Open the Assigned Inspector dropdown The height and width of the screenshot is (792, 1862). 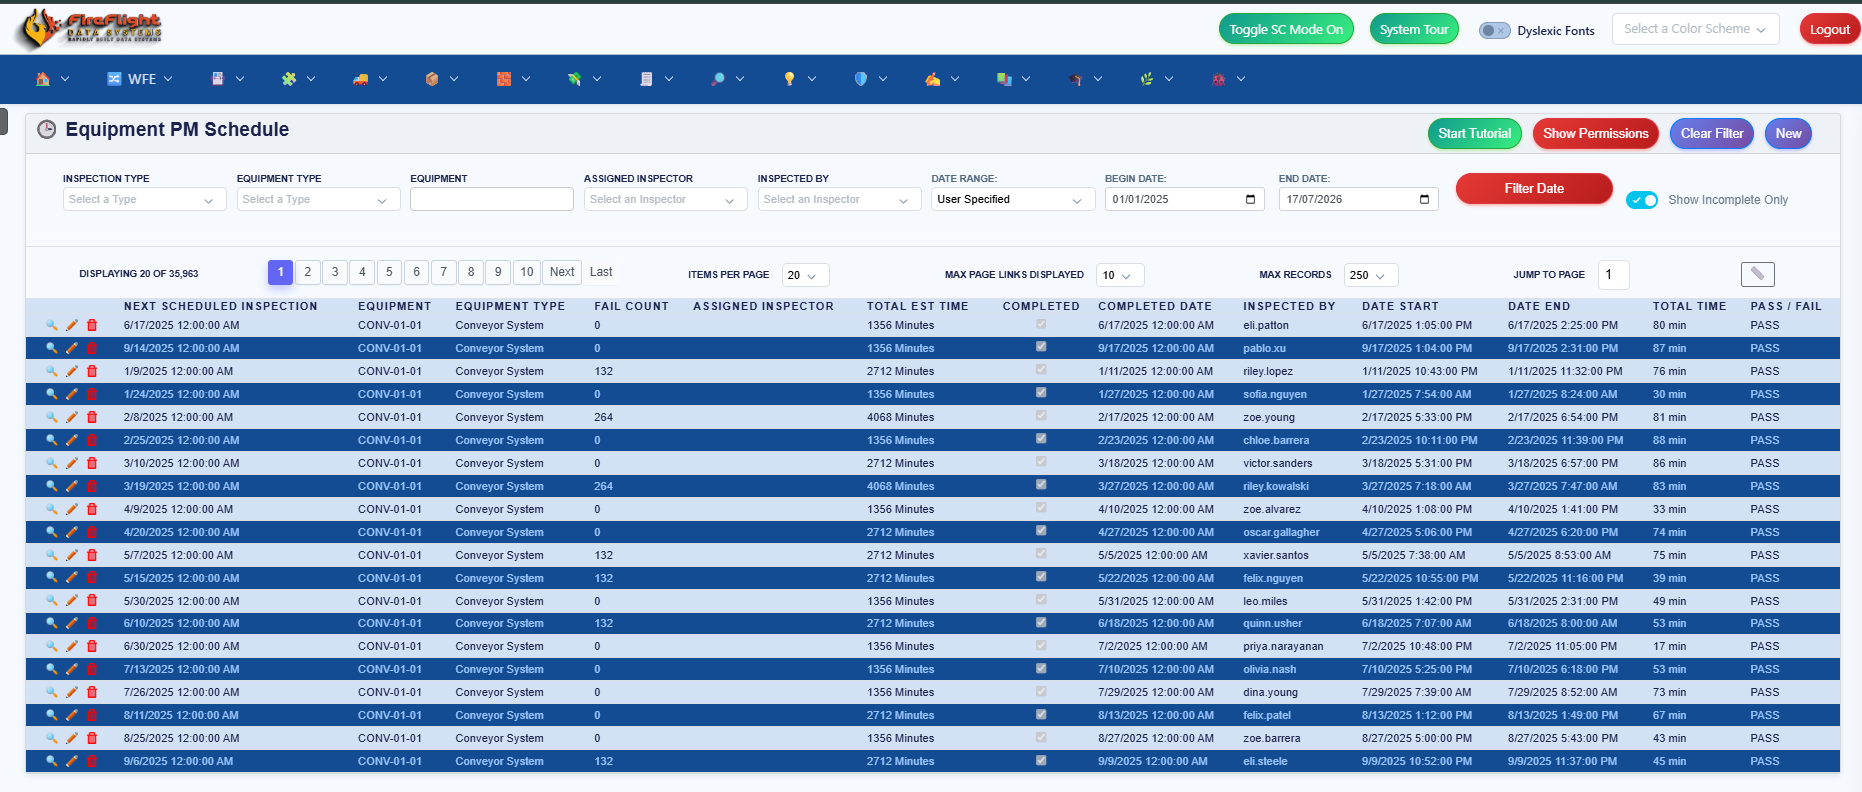pos(665,199)
